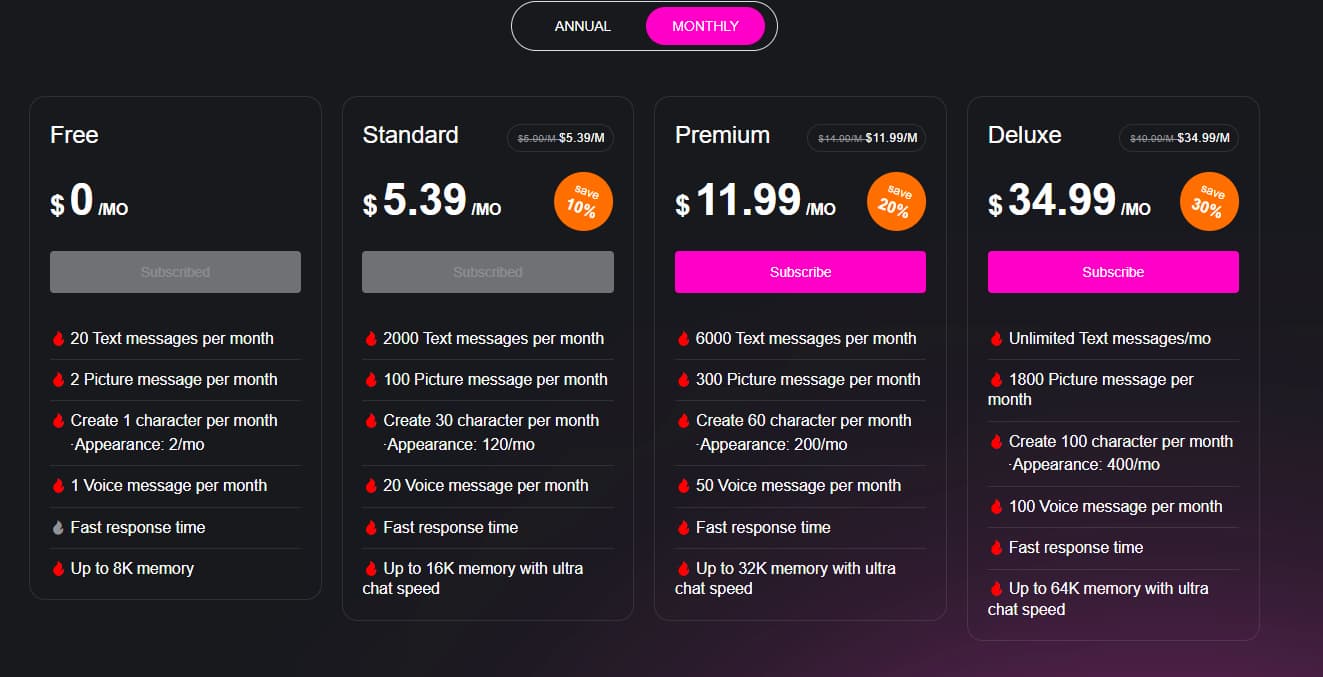
Task: Click the flame icon next to 100 Voice message
Action: pyautogui.click(x=996, y=506)
